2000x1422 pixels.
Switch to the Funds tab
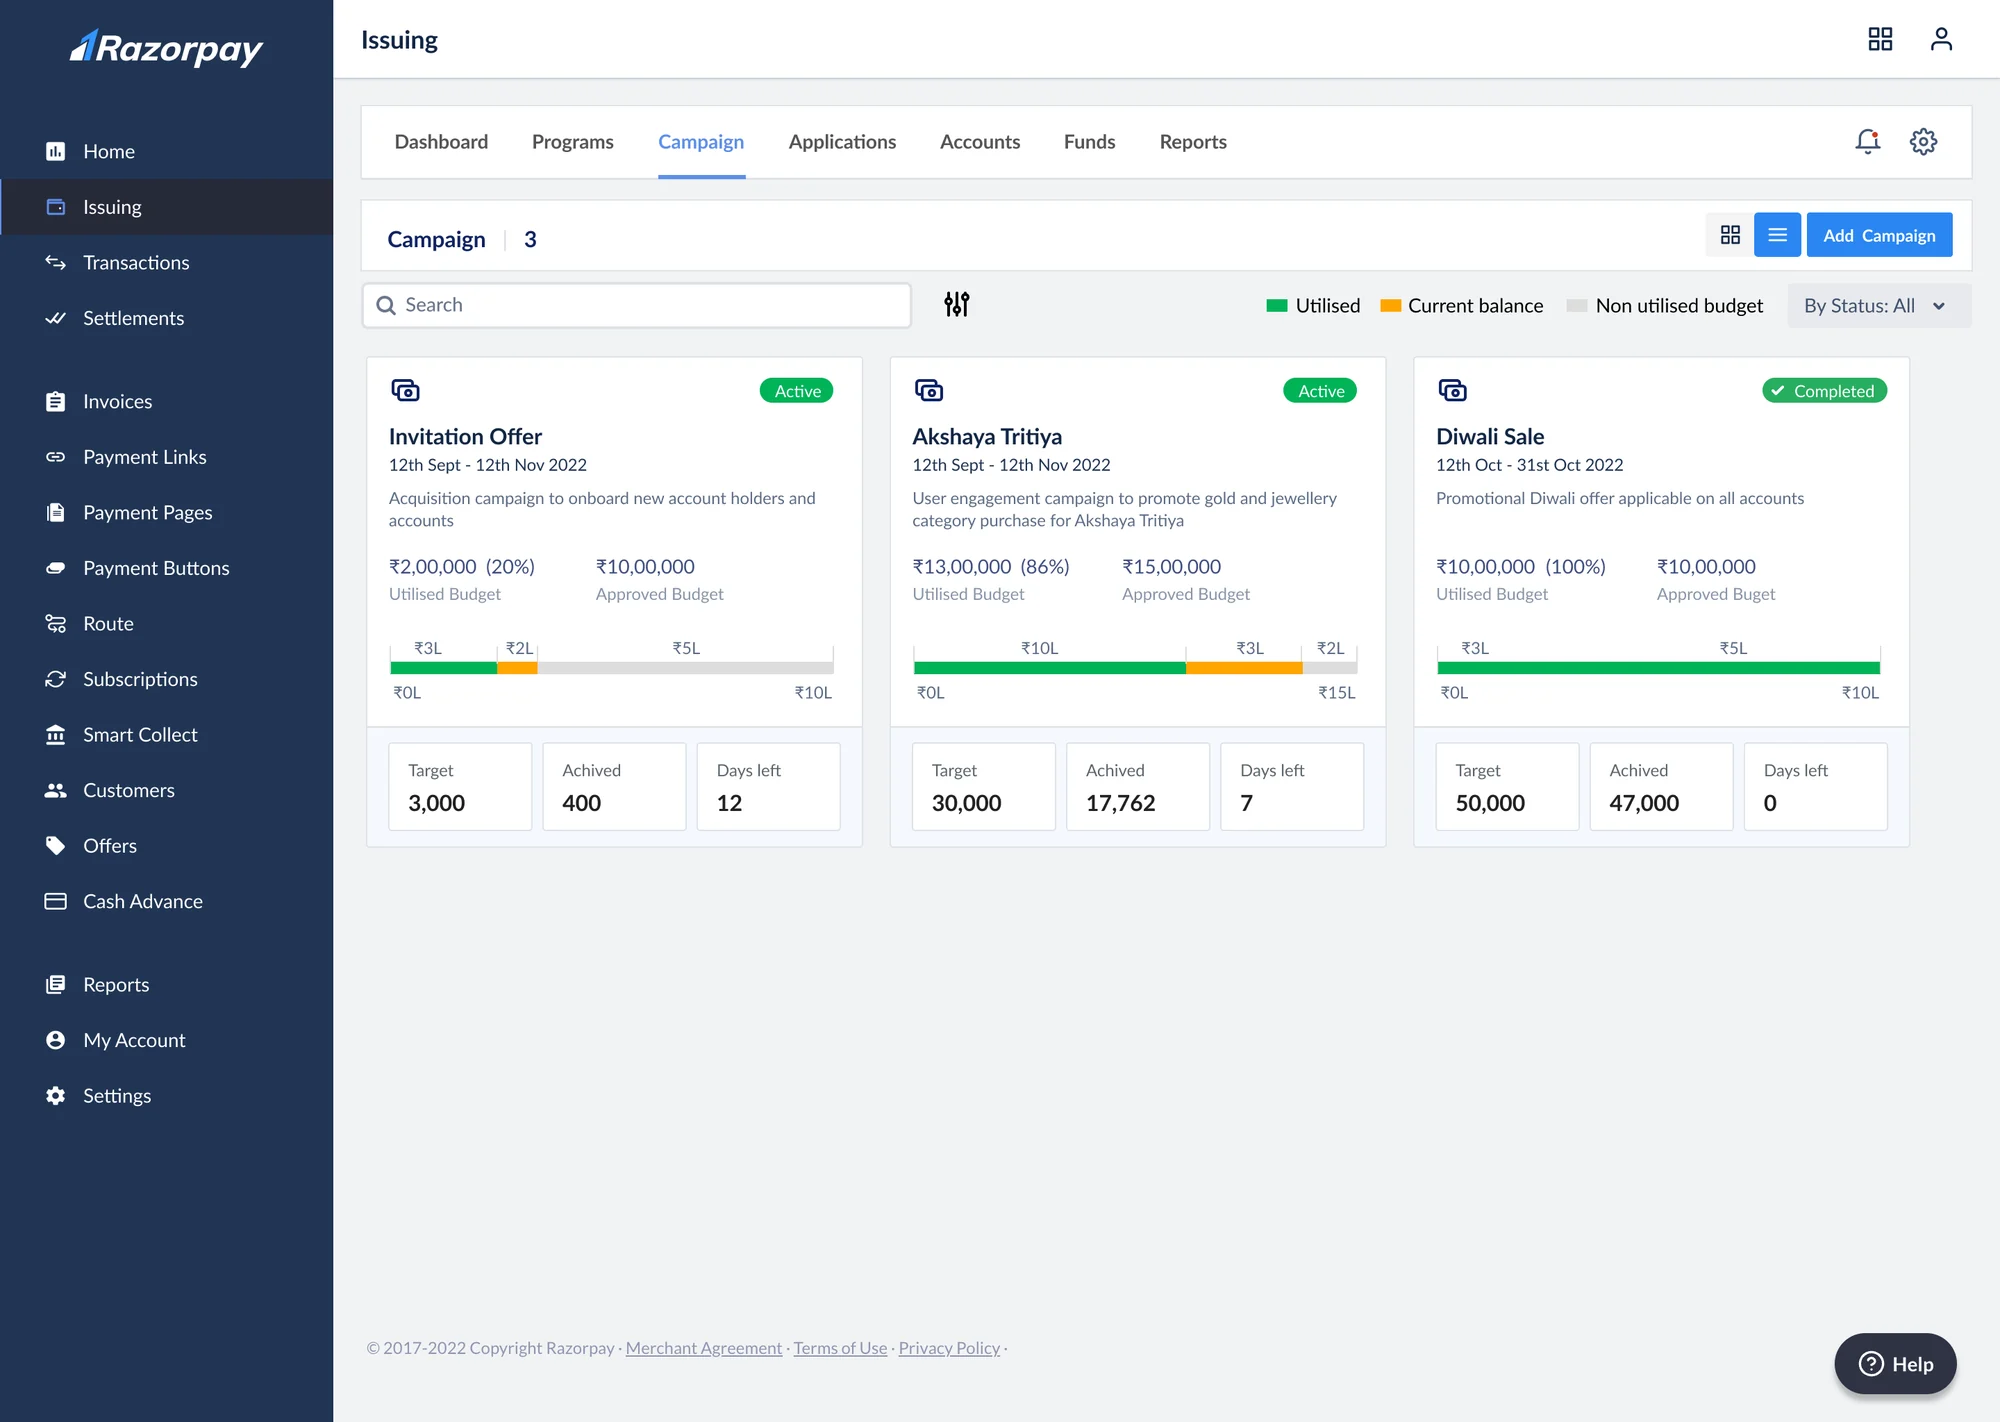tap(1089, 142)
